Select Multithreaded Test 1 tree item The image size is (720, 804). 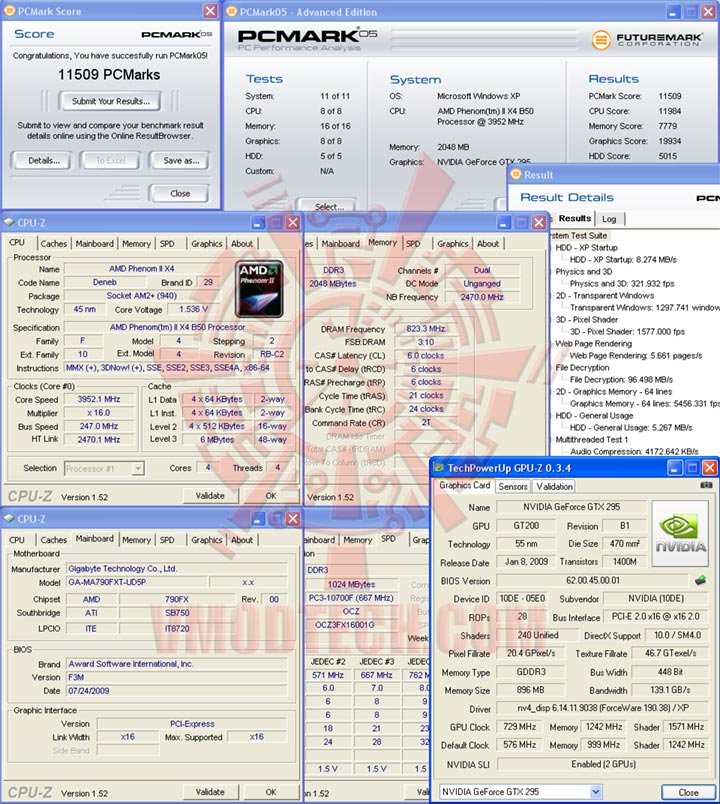(x=592, y=440)
